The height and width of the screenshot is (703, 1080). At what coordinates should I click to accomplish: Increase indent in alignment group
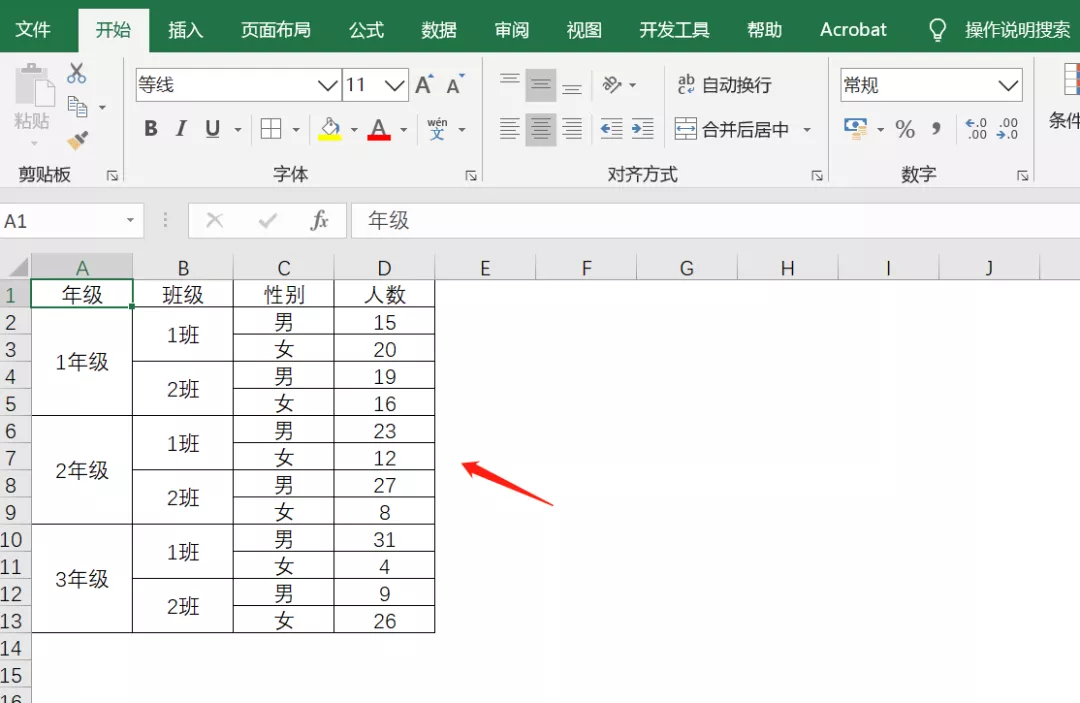642,129
